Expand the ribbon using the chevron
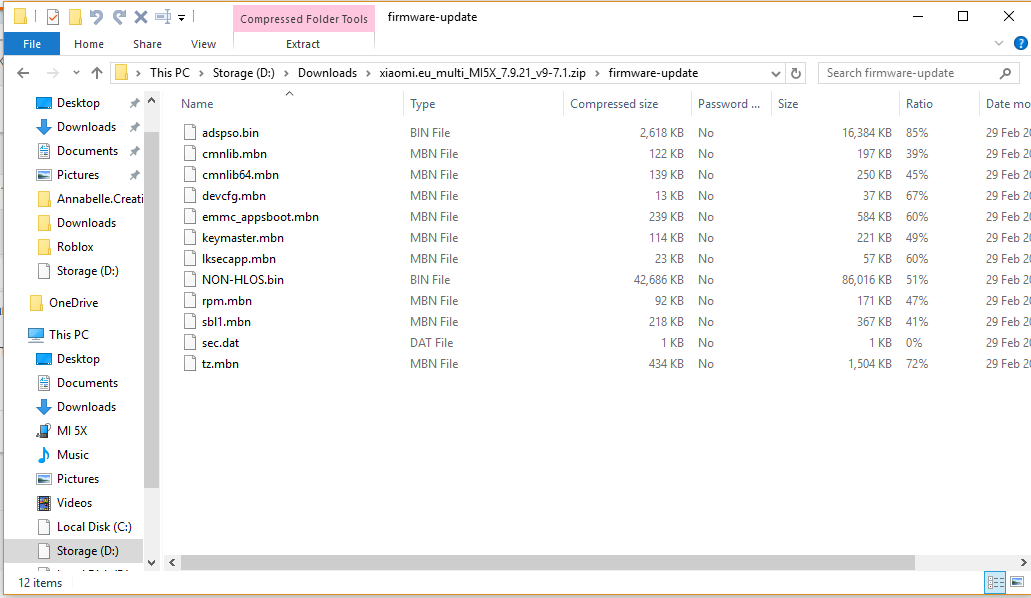The image size is (1031, 598). 998,44
